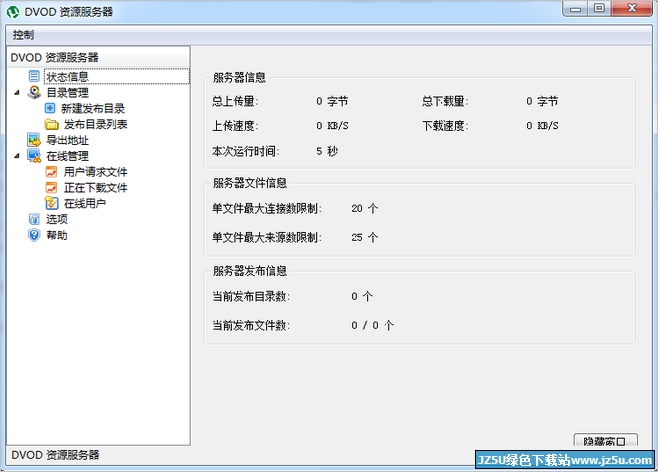
Task: Open 用户请求文件 entry
Action: [x=96, y=172]
